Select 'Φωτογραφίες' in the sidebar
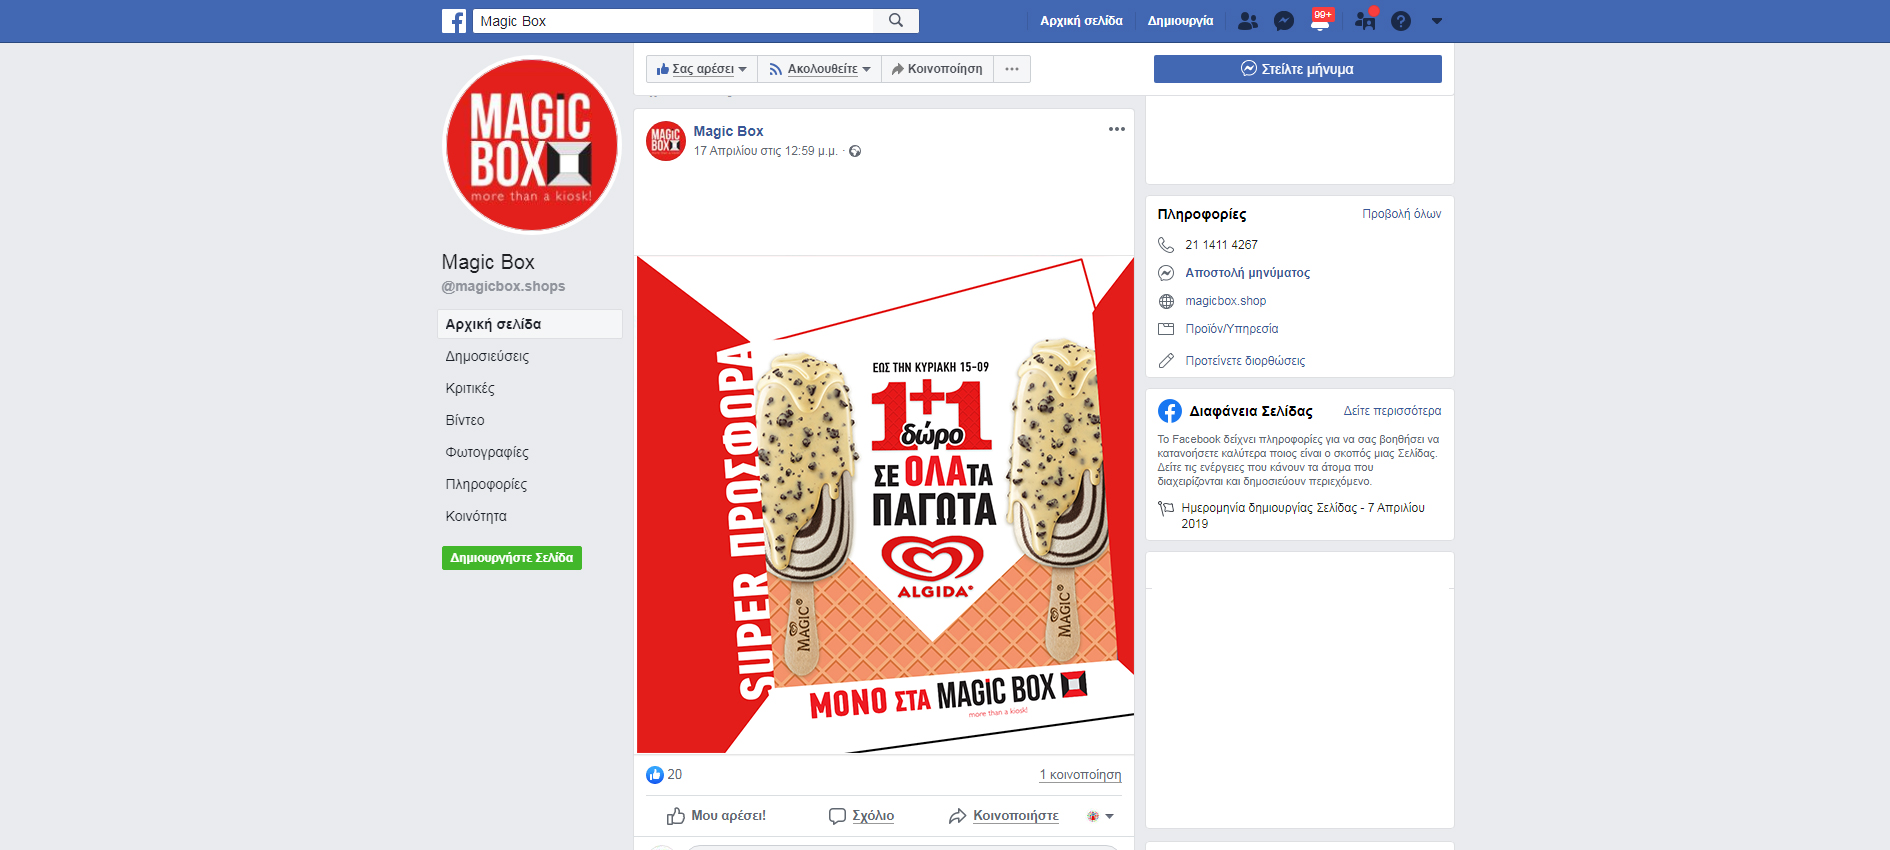Screen dimensions: 1890x850 point(487,452)
